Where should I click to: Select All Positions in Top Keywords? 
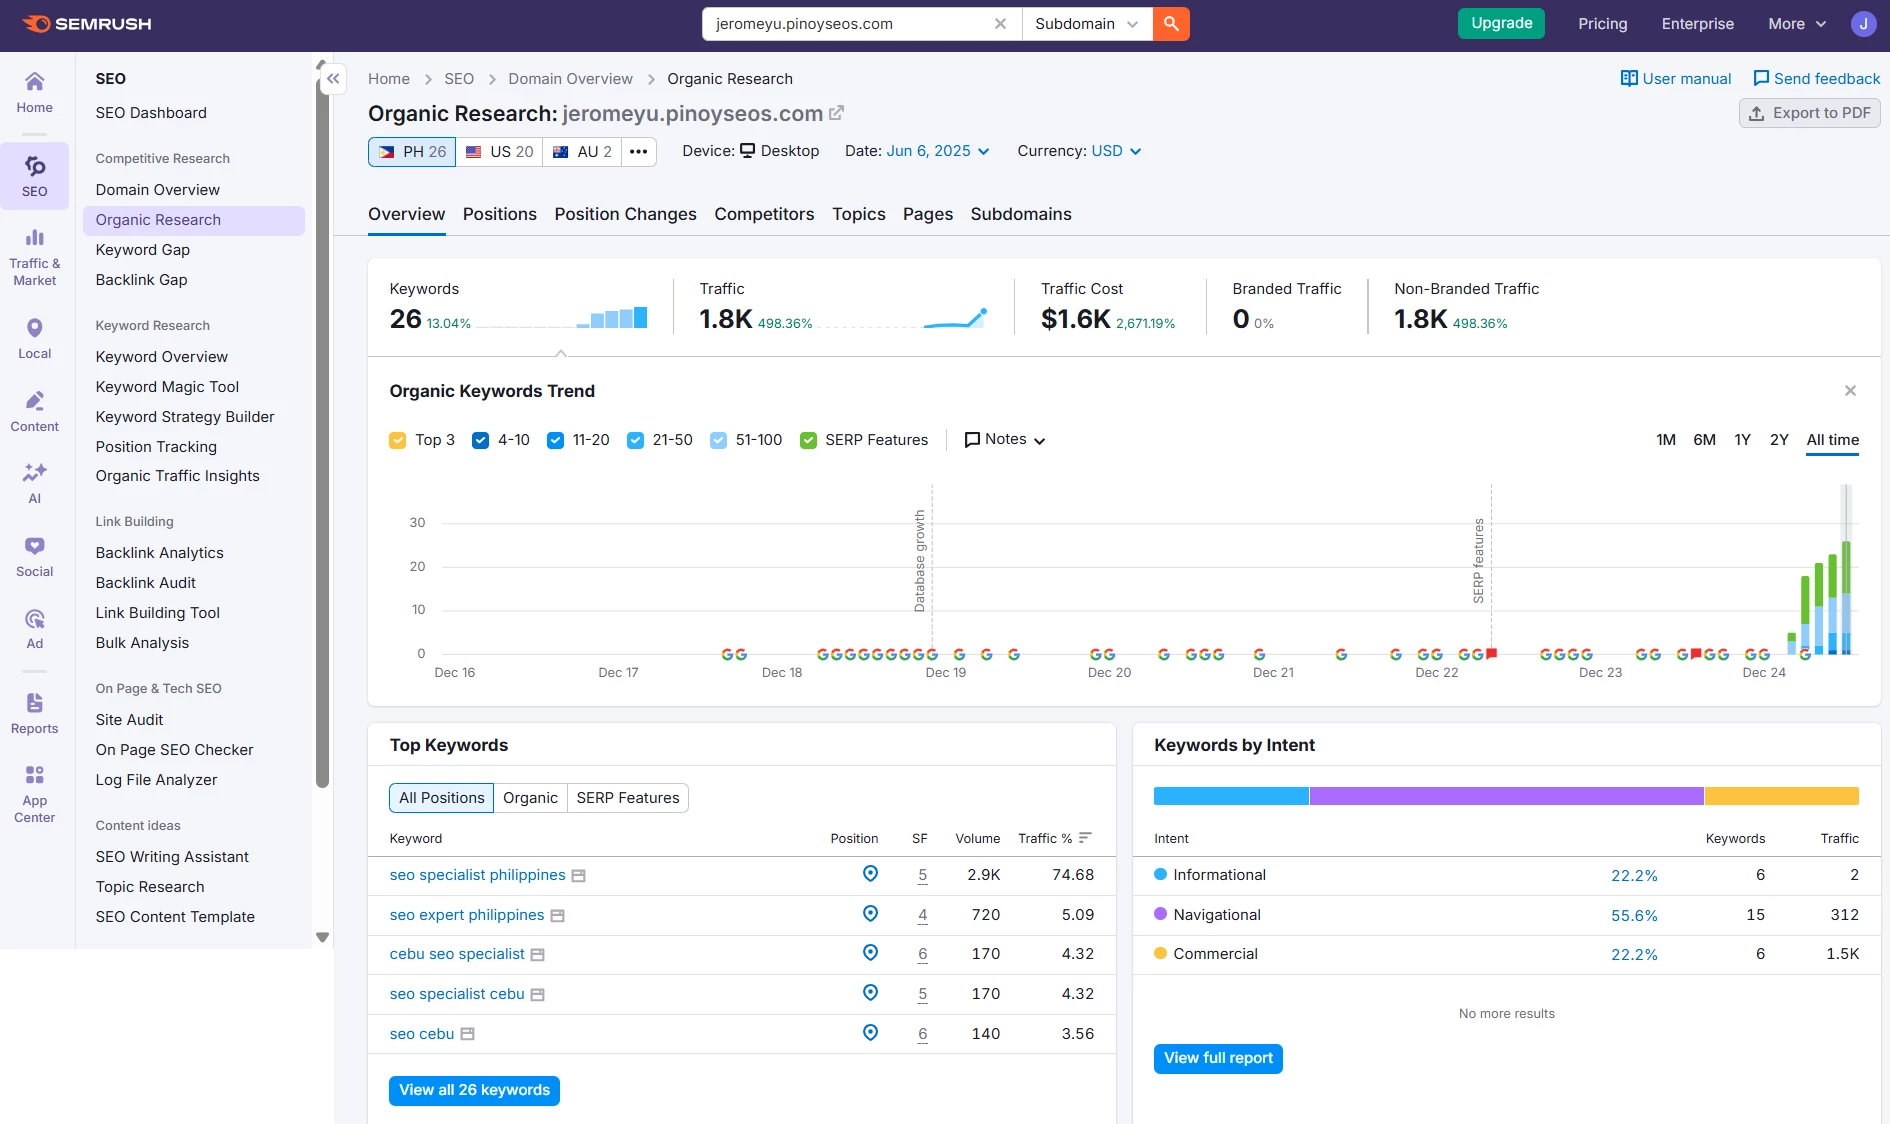(x=441, y=798)
